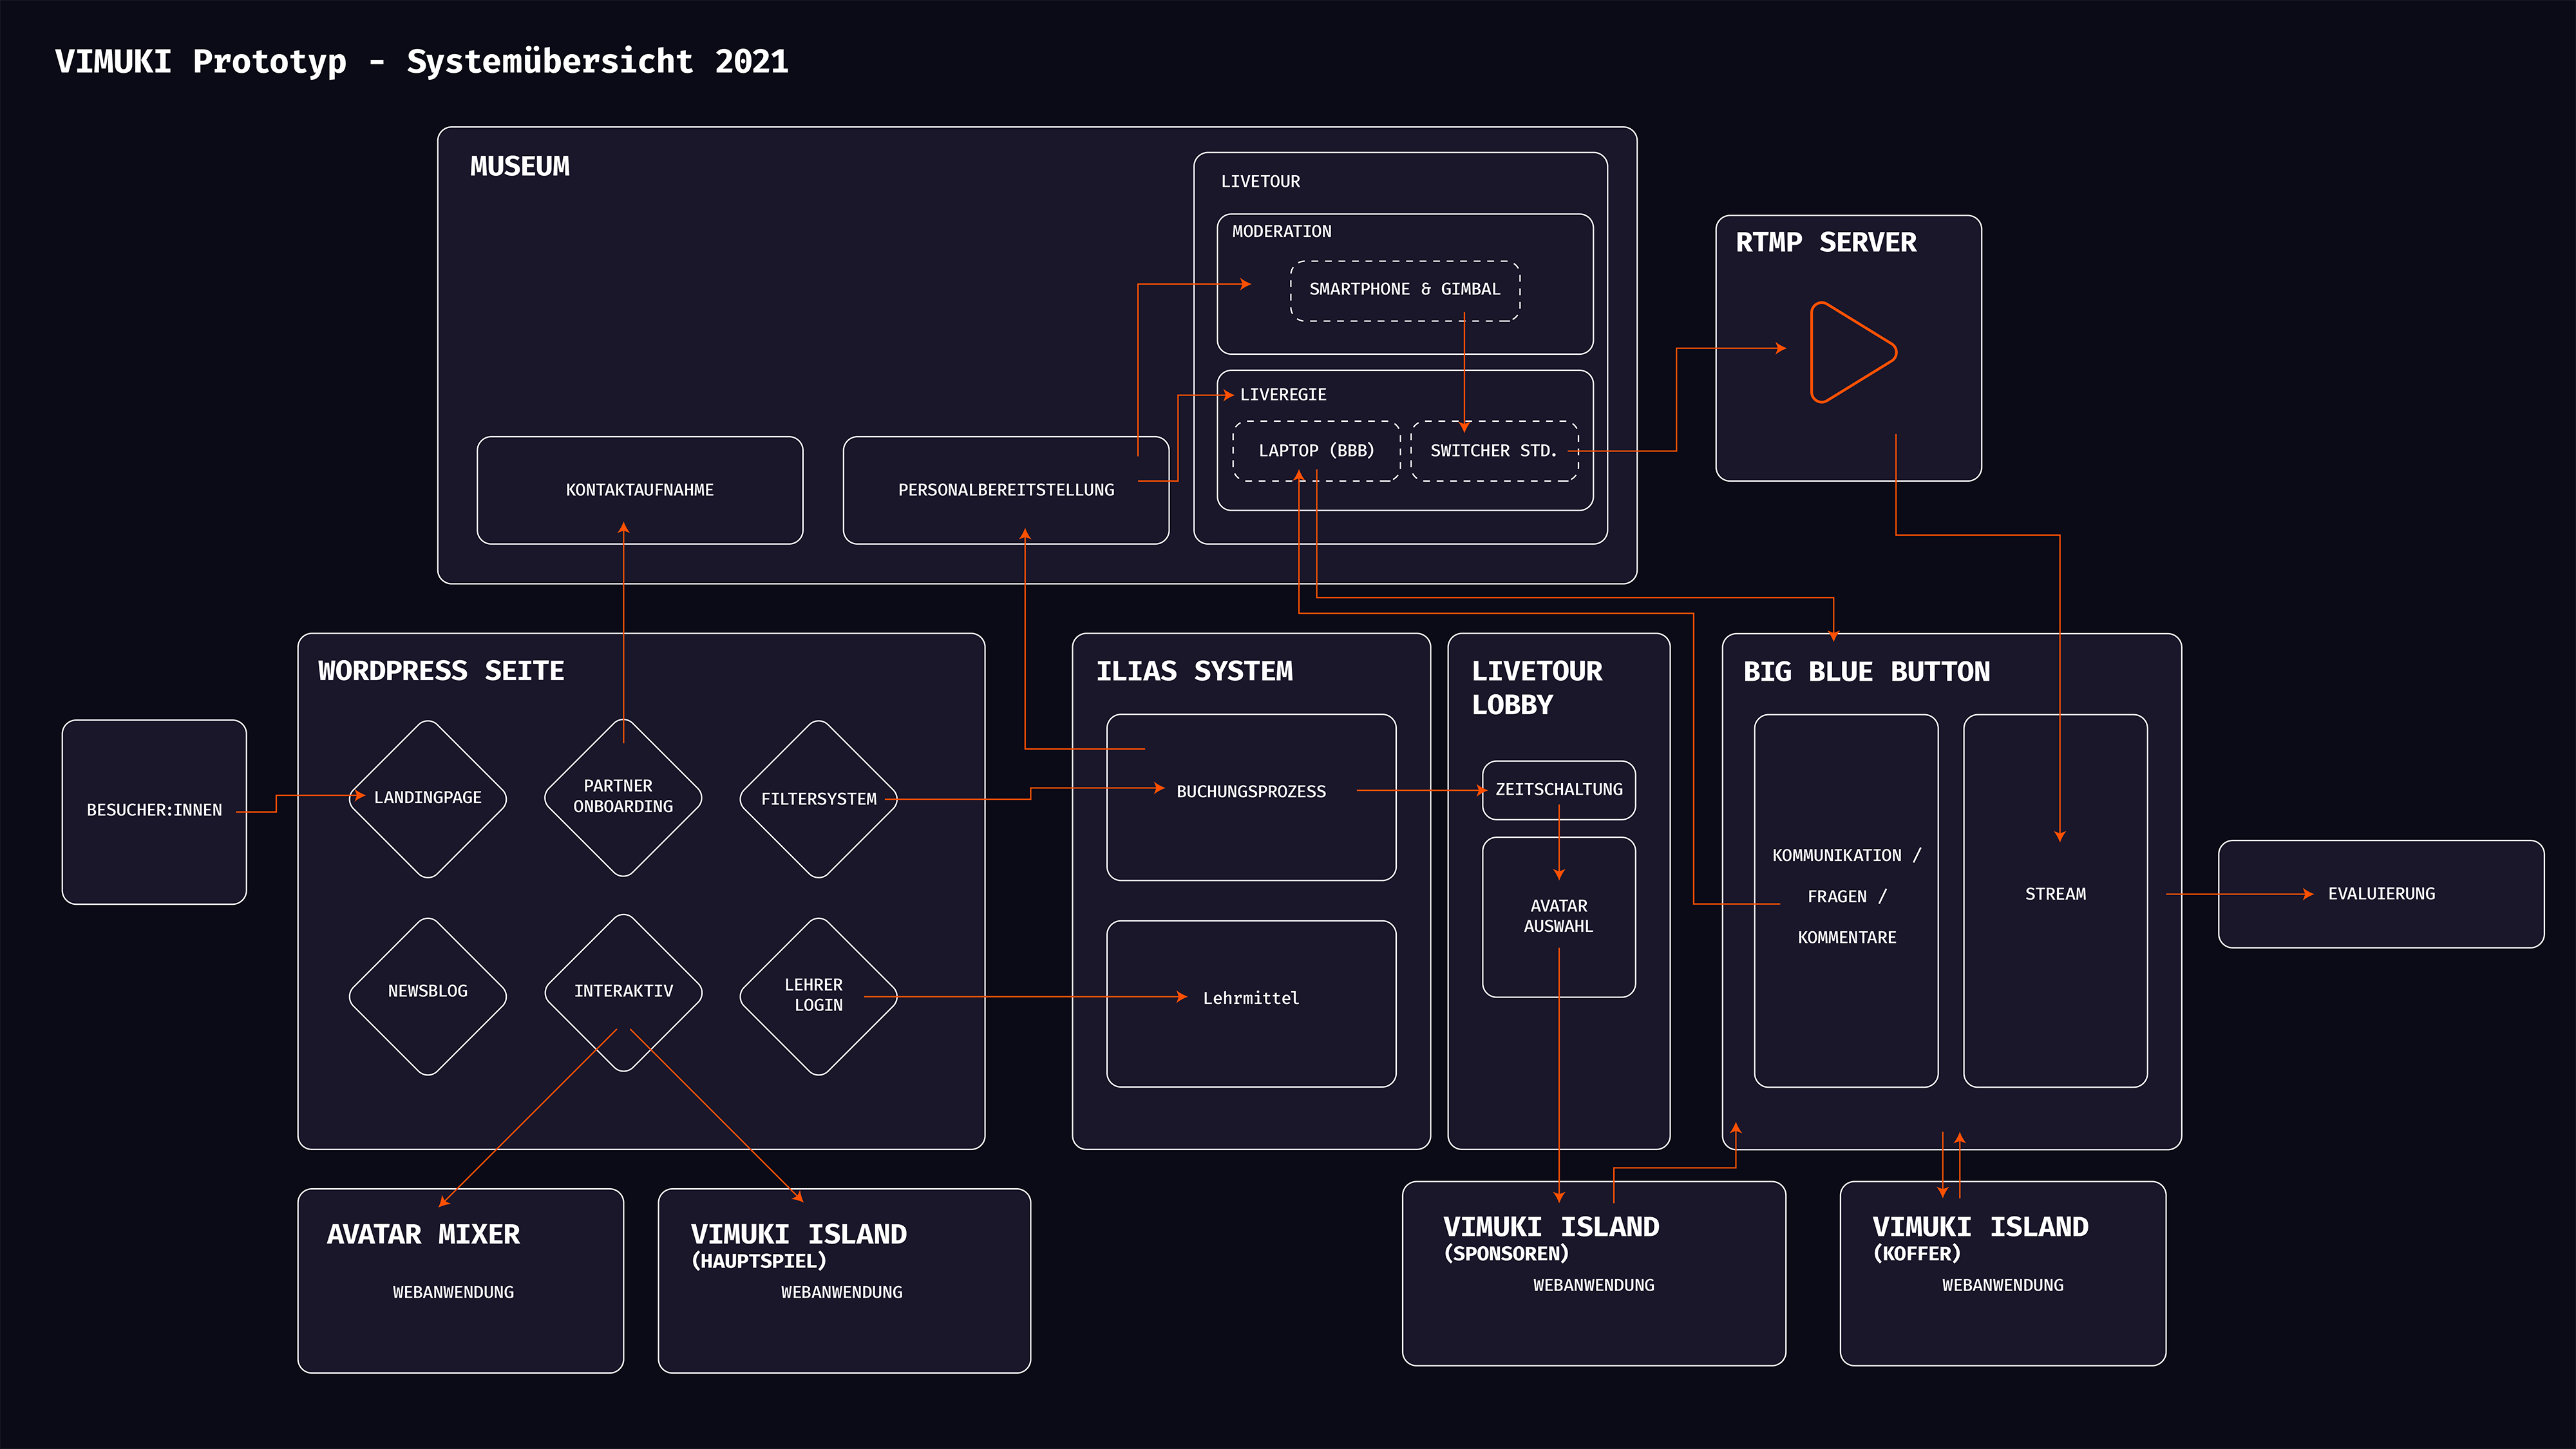Select the NEWSBLOG diamond

[428, 996]
